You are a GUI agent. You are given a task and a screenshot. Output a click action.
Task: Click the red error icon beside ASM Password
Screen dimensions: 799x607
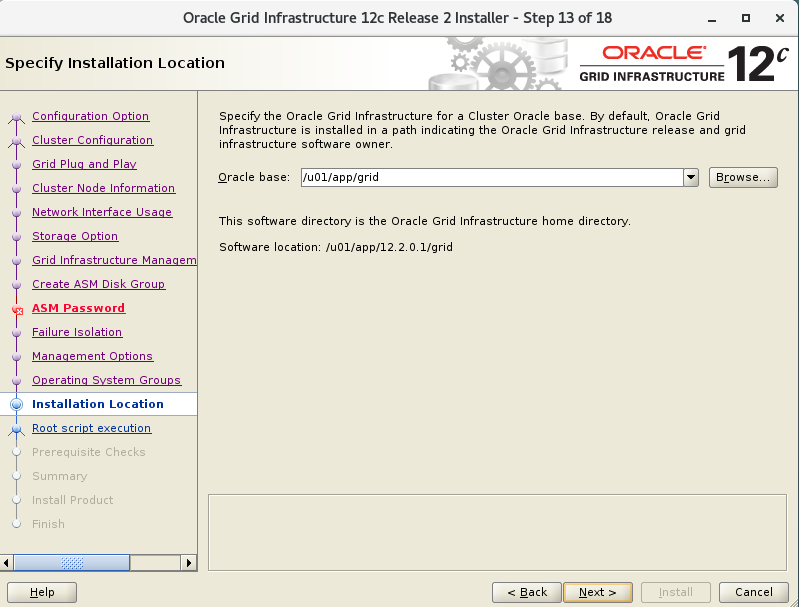pos(17,309)
